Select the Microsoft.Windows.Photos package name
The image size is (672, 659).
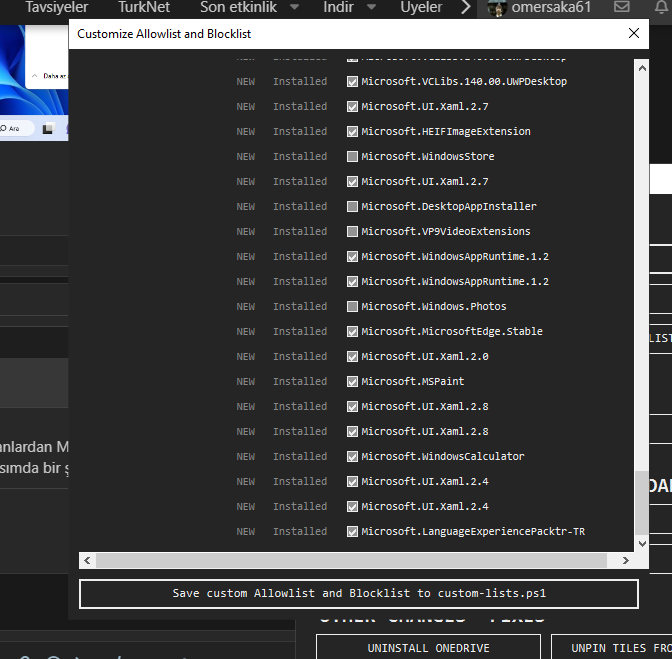tap(434, 306)
